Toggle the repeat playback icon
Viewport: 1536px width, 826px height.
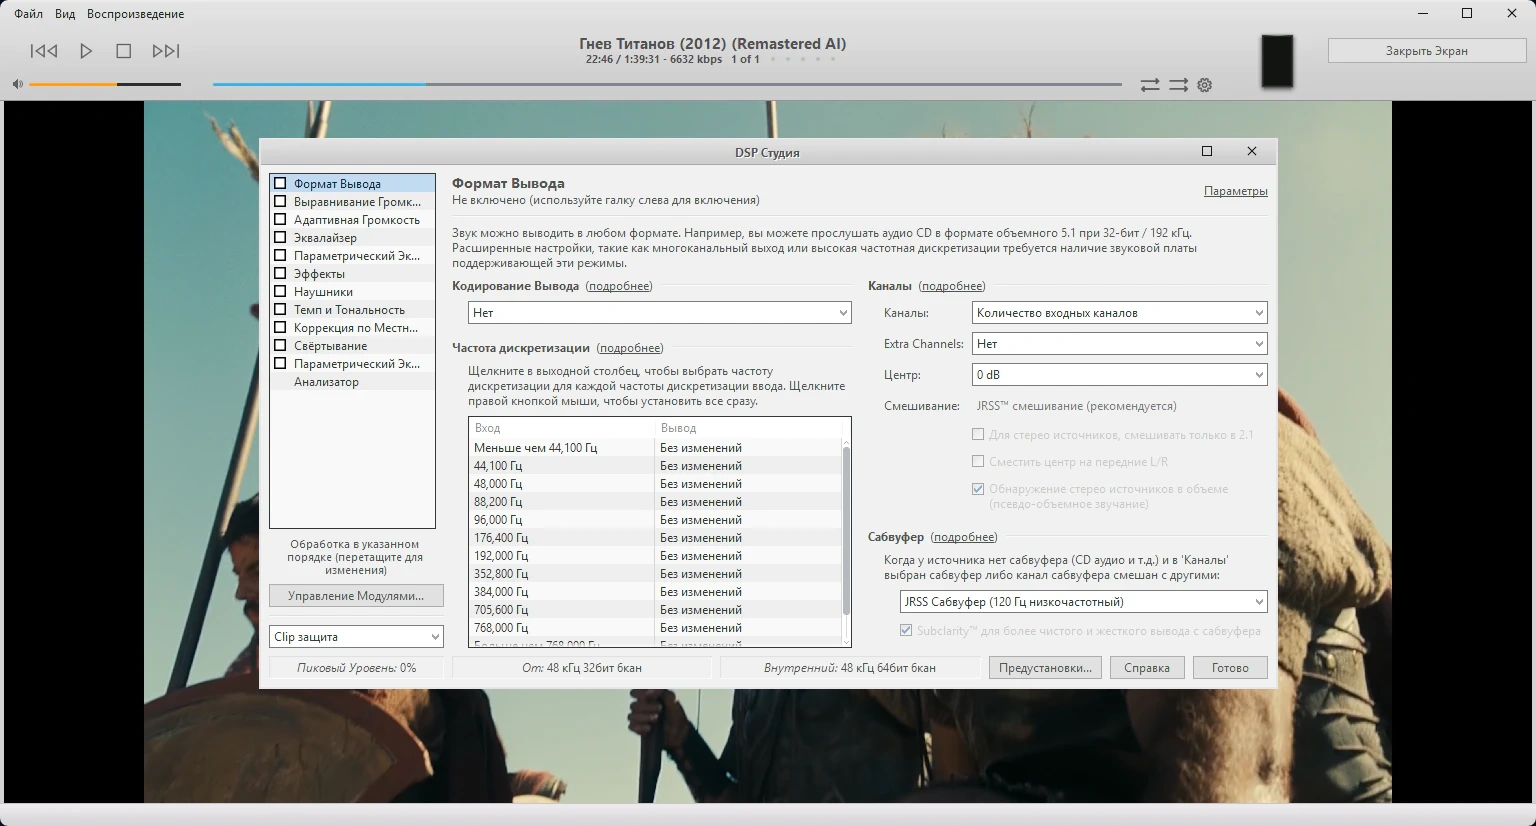[x=1150, y=85]
